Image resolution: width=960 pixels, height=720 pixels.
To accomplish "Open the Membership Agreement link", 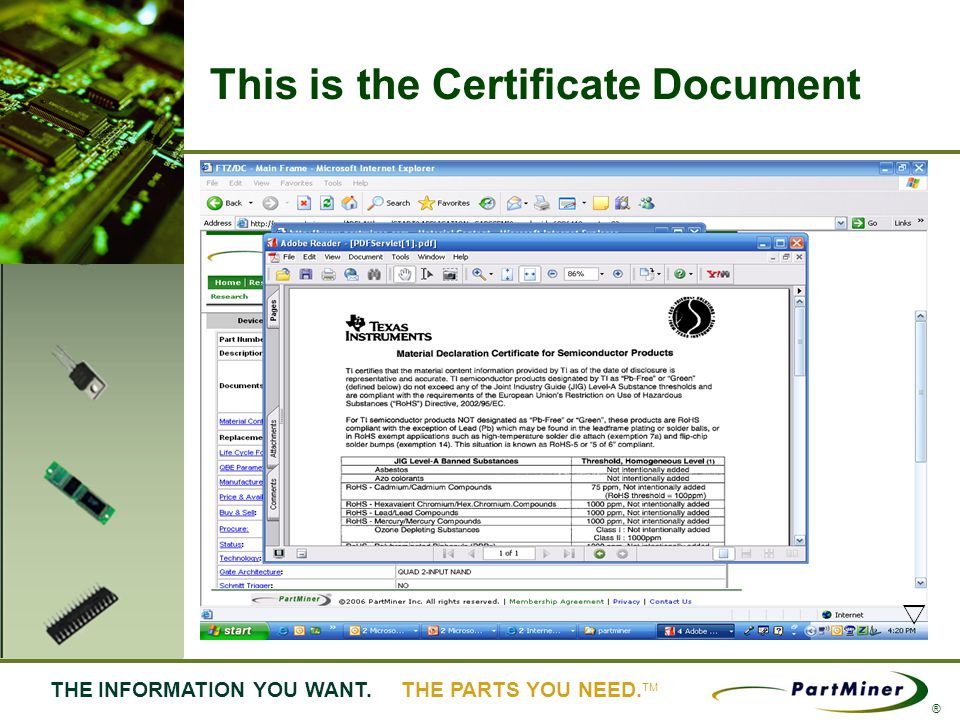I will (x=557, y=601).
